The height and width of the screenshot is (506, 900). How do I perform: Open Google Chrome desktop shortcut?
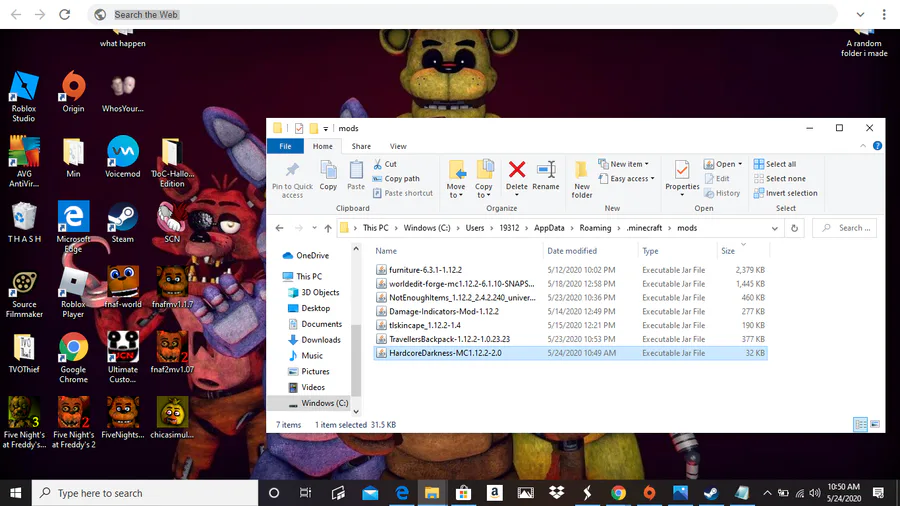coord(73,358)
